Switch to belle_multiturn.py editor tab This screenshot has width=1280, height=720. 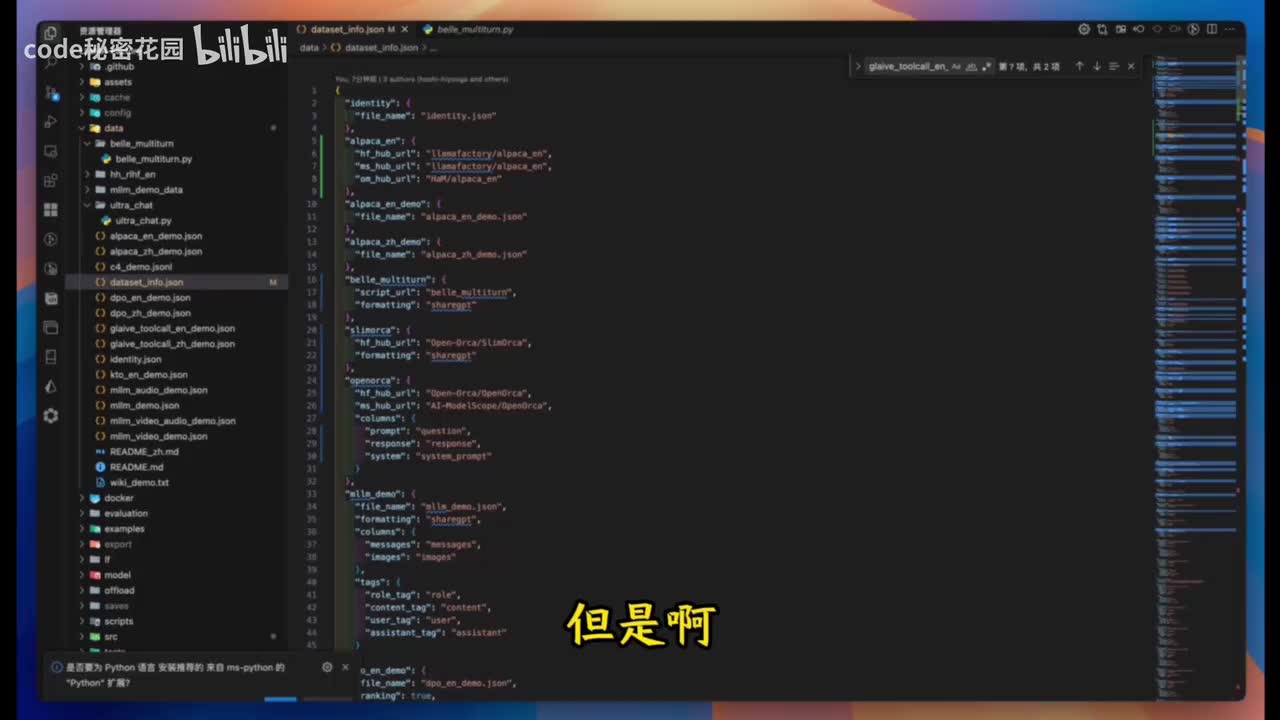pos(468,30)
